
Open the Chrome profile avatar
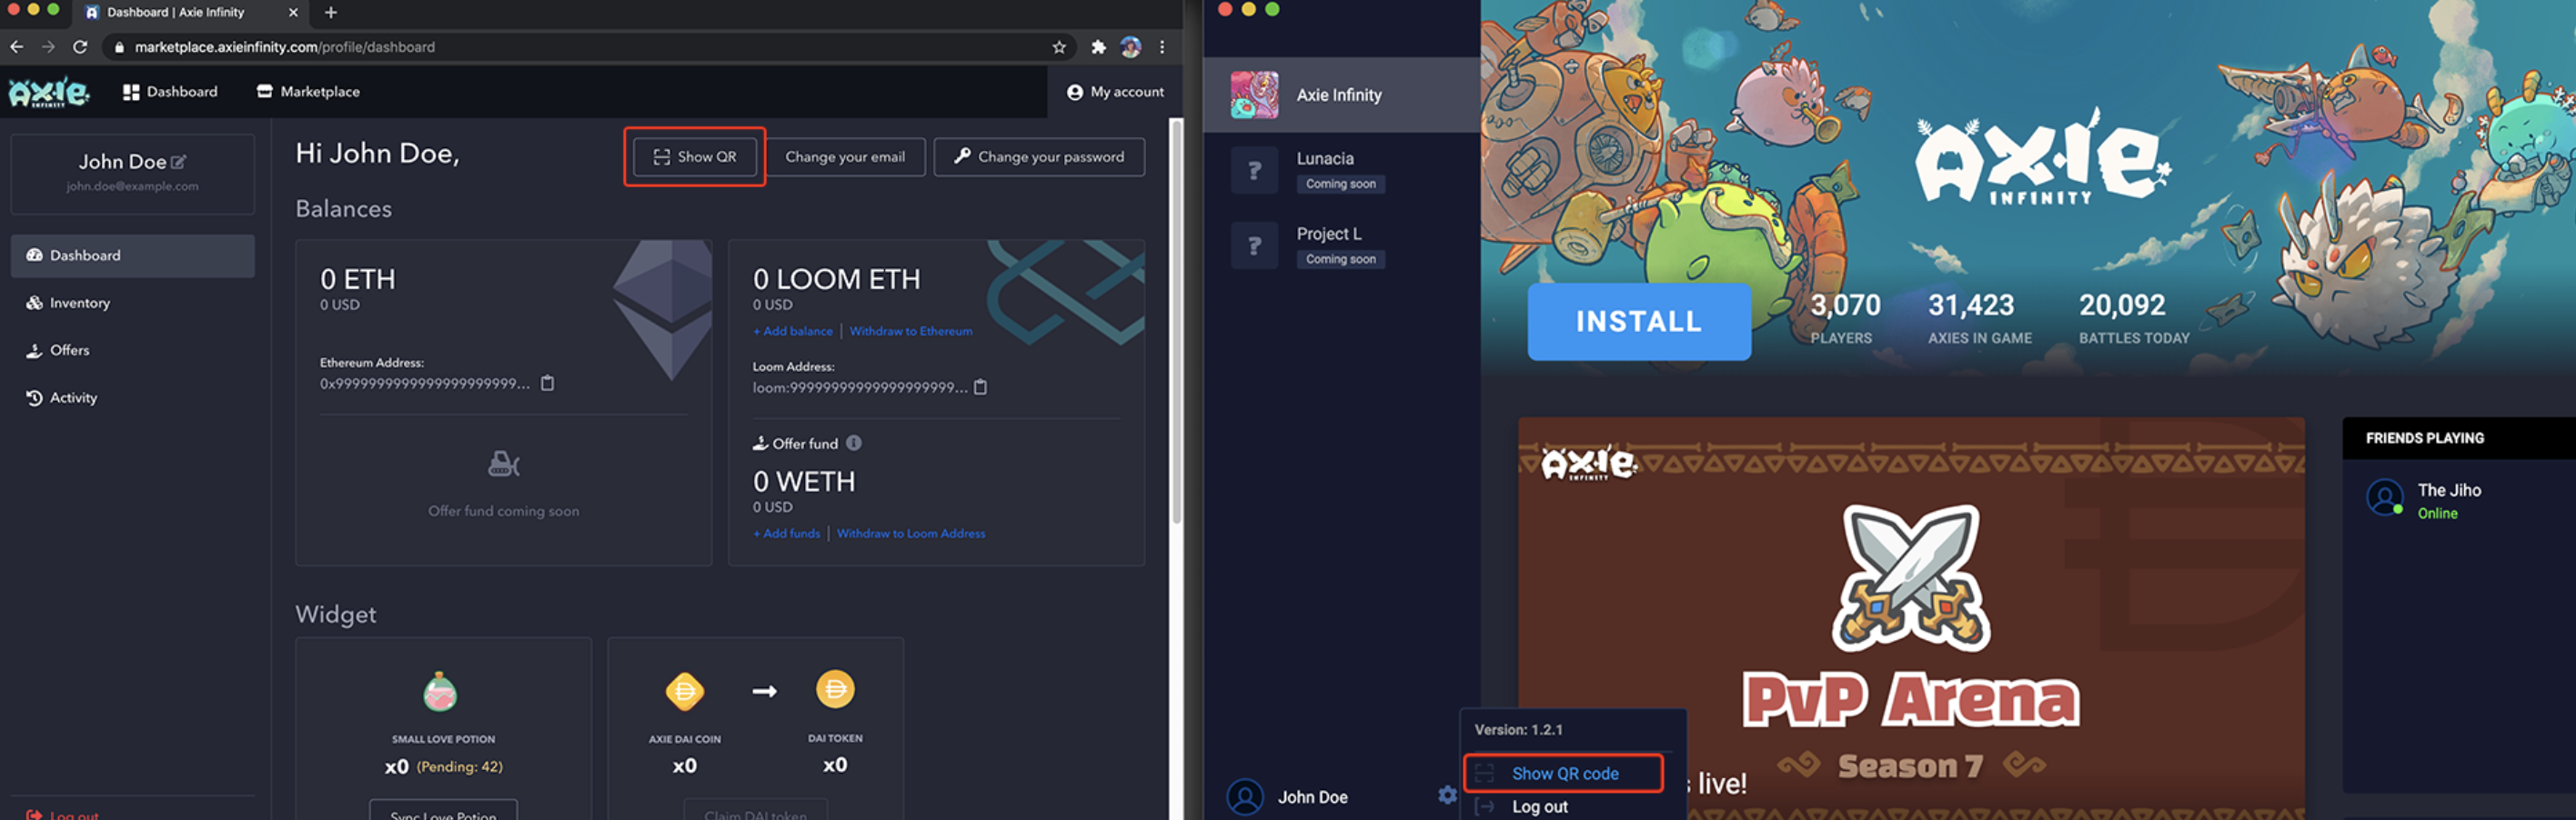tap(1131, 47)
